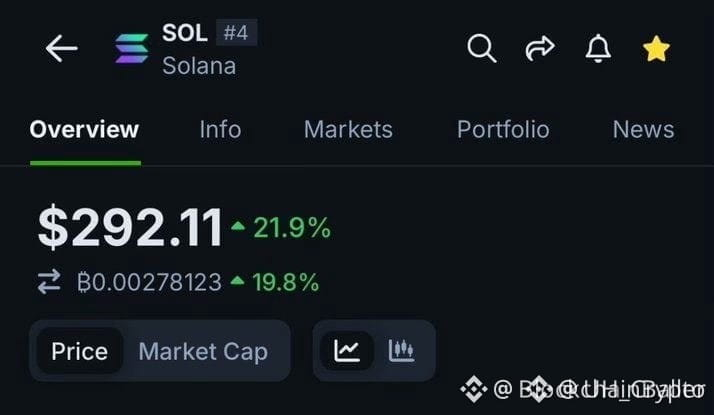The height and width of the screenshot is (415, 714).
Task: Set a price alert with the bell icon
Action: pyautogui.click(x=598, y=48)
